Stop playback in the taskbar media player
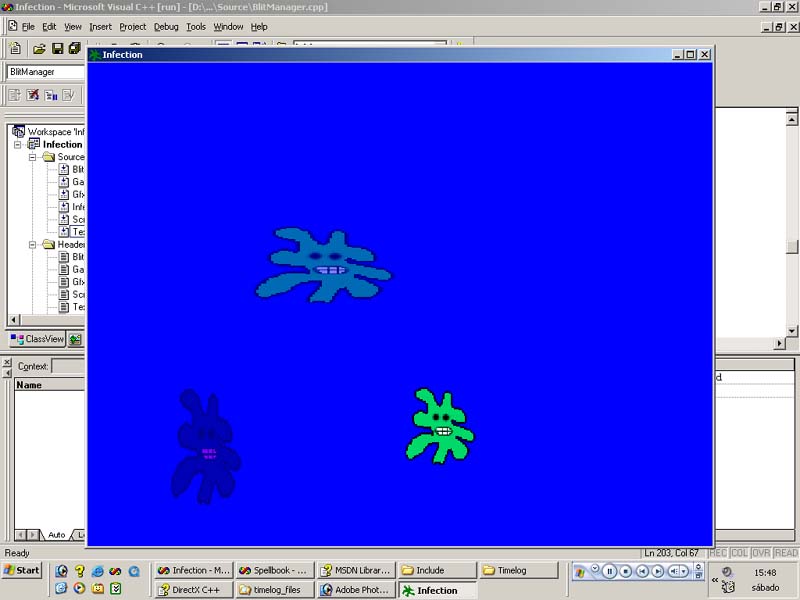The height and width of the screenshot is (600, 800). [x=626, y=571]
